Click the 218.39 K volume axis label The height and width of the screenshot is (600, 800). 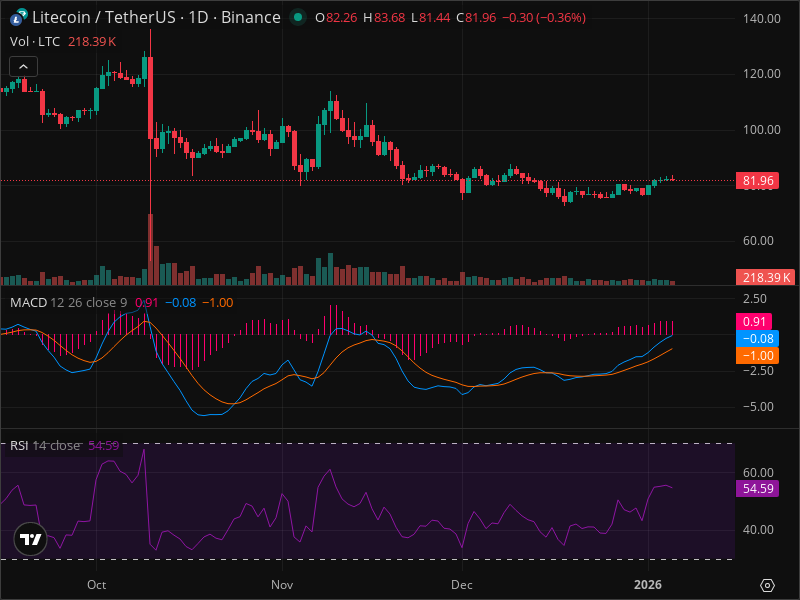coord(764,277)
